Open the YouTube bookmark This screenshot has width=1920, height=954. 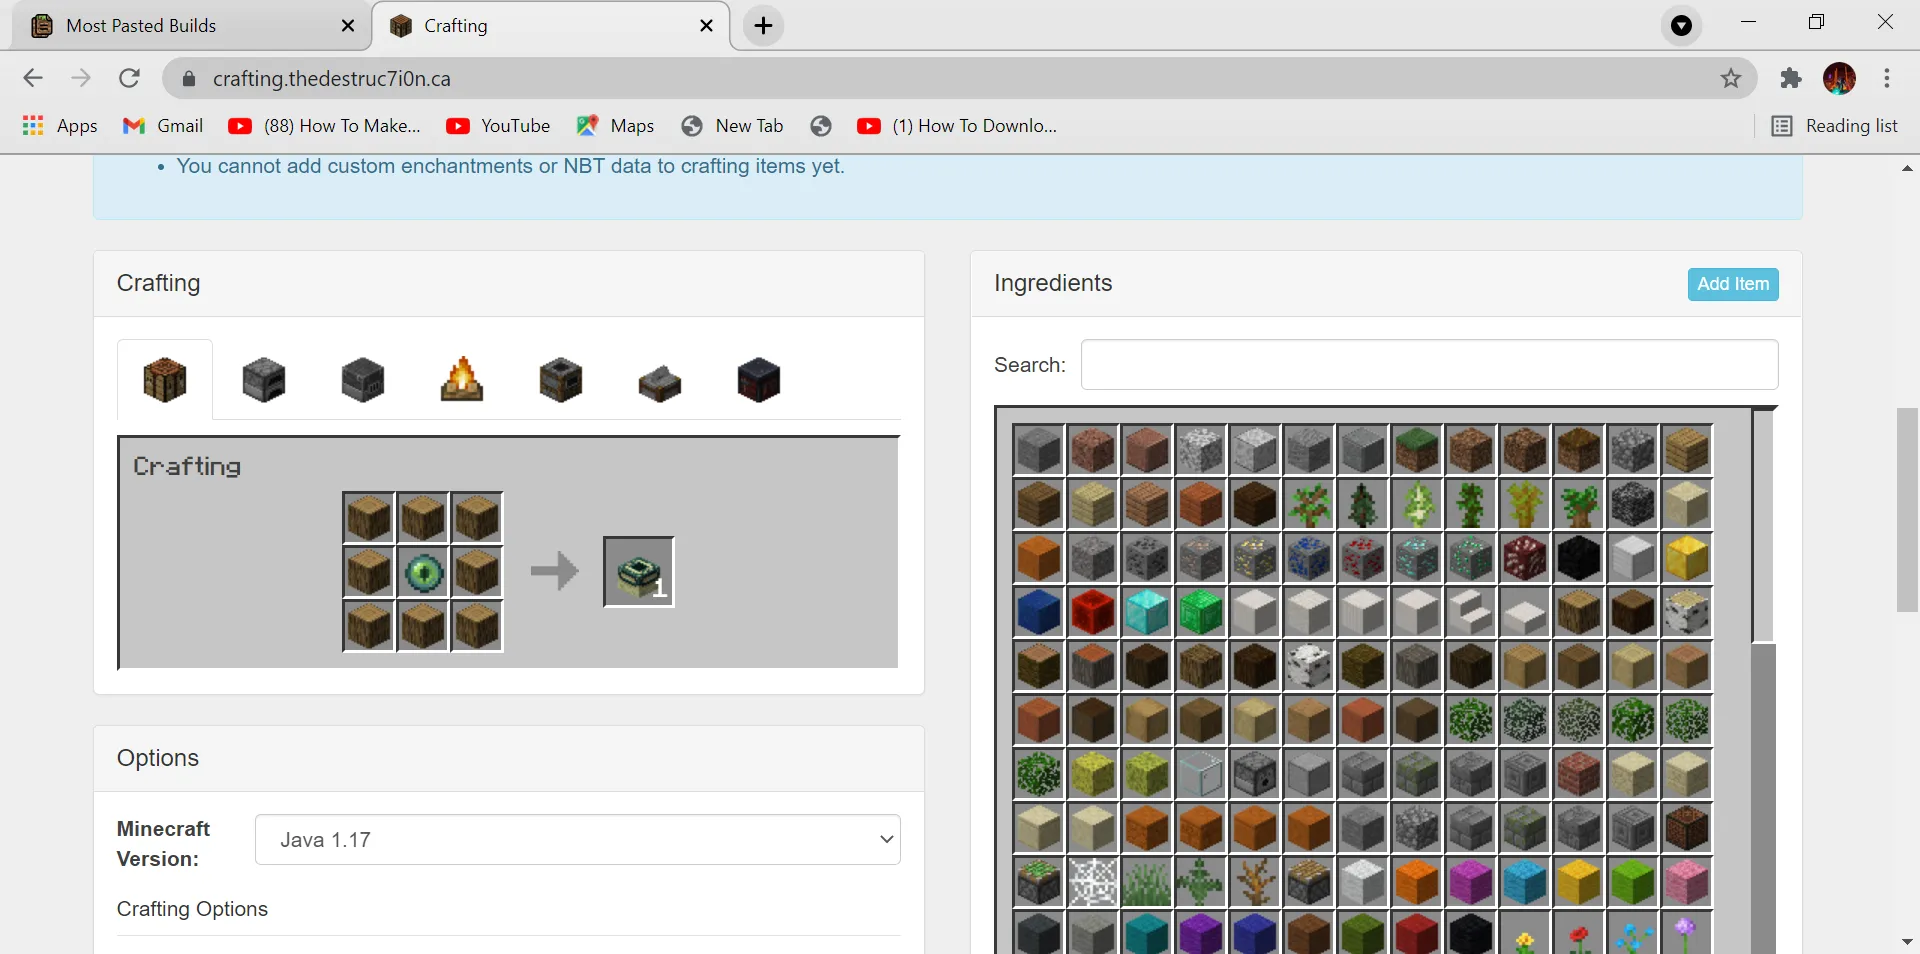pyautogui.click(x=498, y=125)
